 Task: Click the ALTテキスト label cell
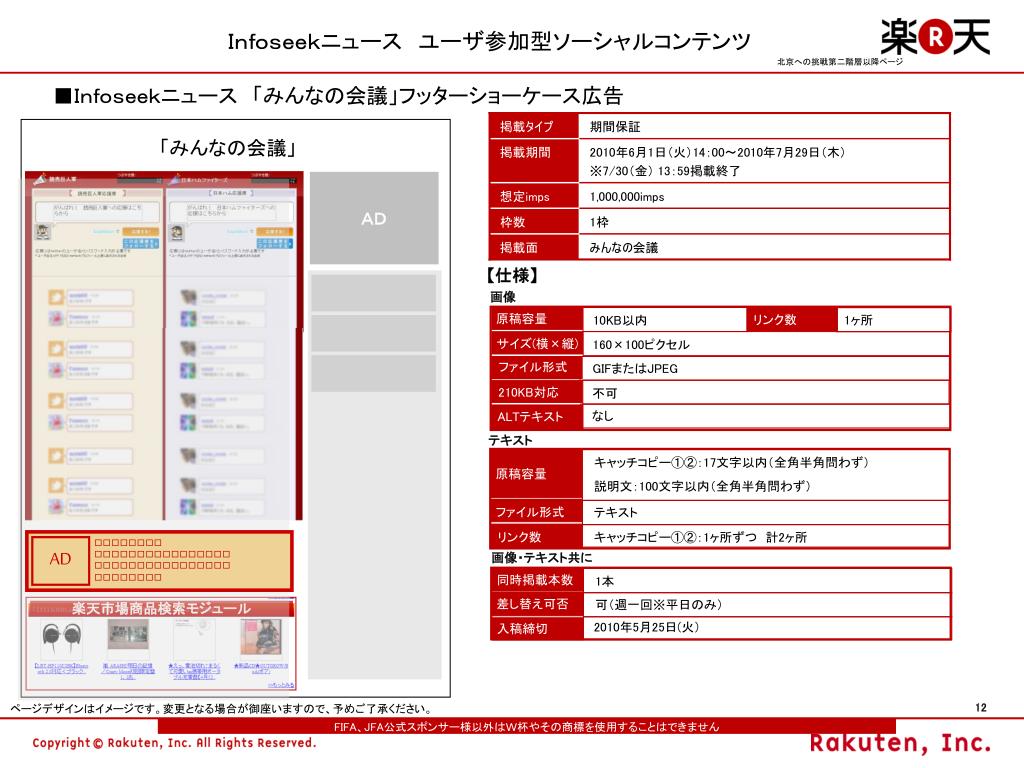pos(537,417)
